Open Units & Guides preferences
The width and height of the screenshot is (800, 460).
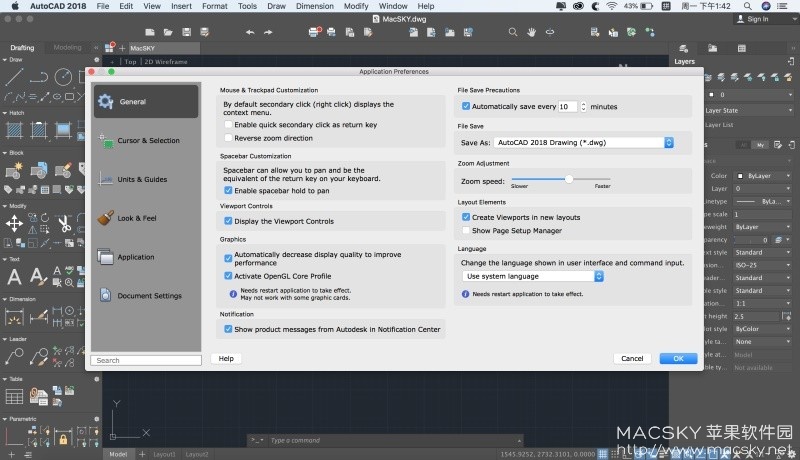point(146,179)
